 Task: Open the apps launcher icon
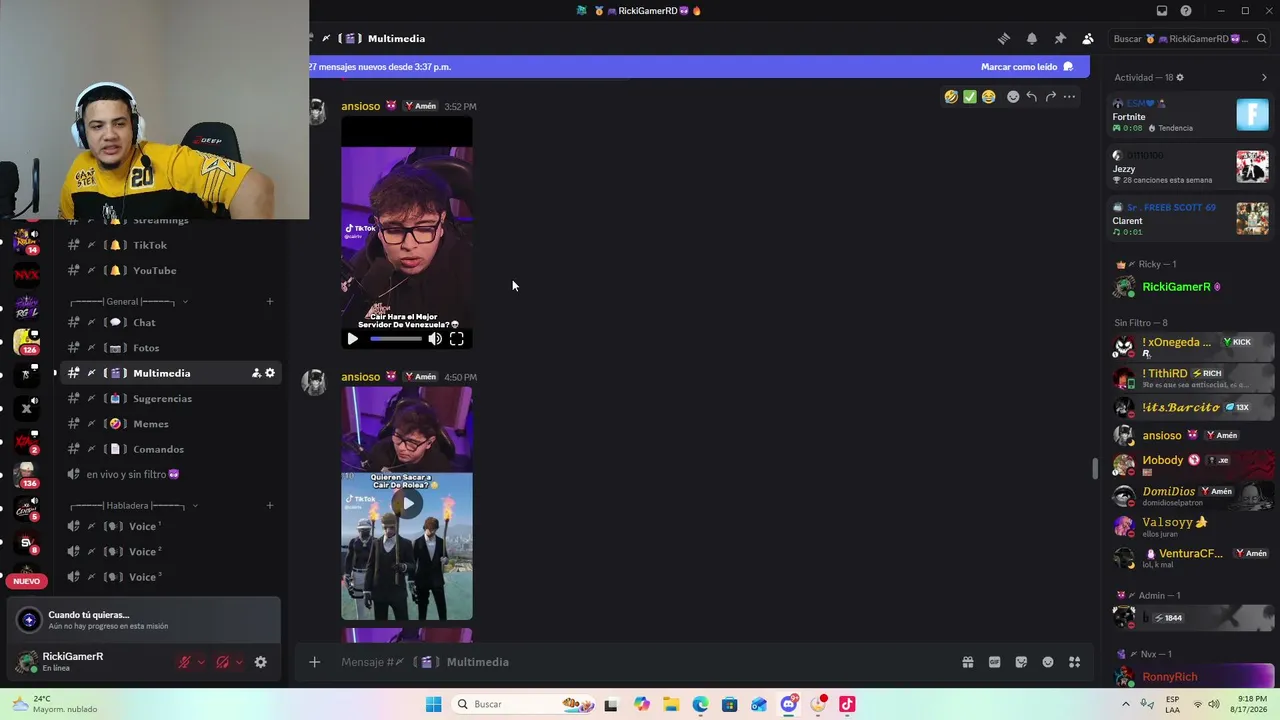click(x=1075, y=662)
